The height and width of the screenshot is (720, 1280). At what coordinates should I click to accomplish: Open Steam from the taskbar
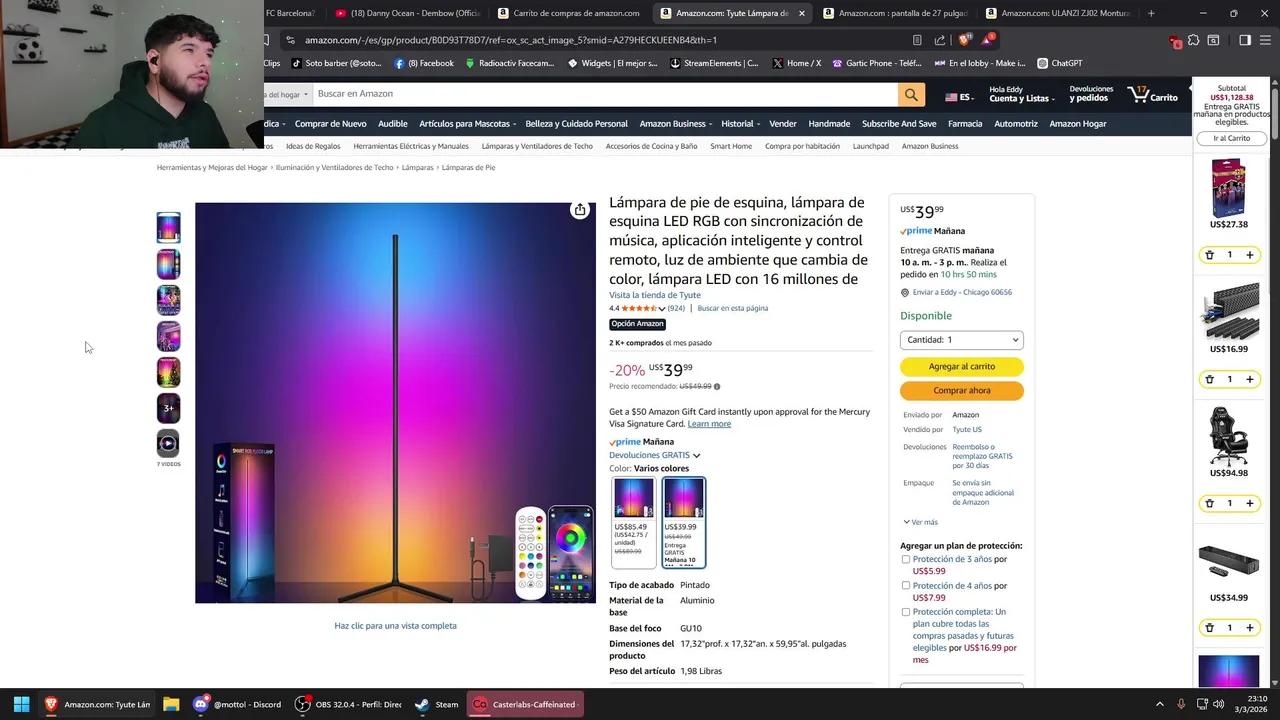click(x=437, y=704)
